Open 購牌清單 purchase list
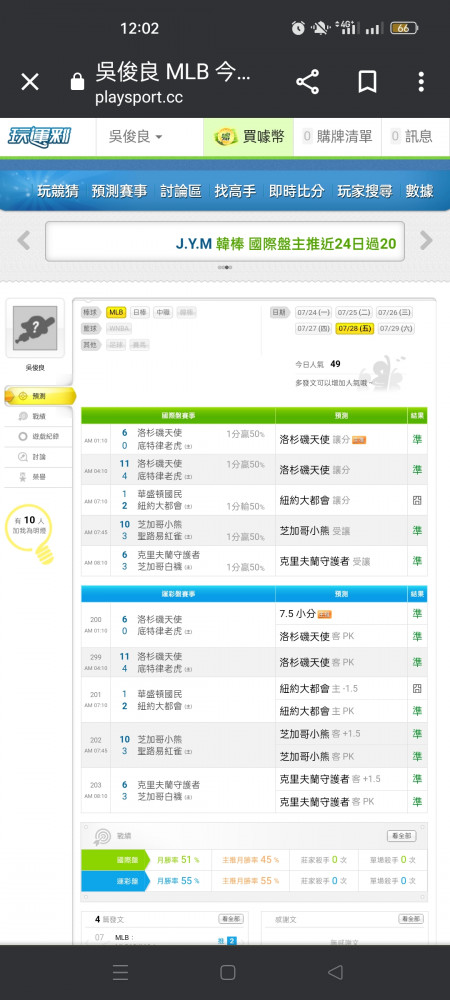The image size is (450, 1000). coord(337,136)
